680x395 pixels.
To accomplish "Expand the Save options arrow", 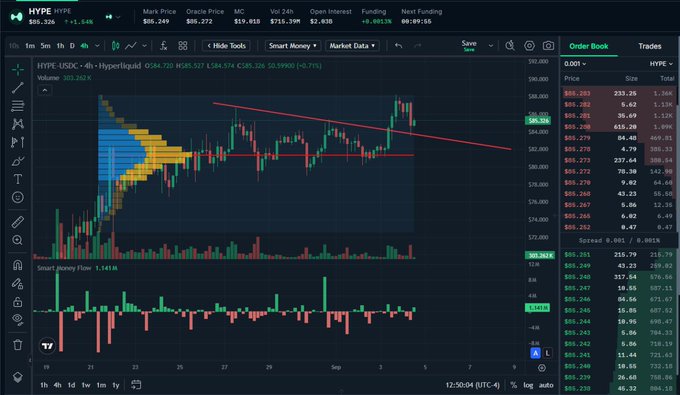I will tap(490, 46).
